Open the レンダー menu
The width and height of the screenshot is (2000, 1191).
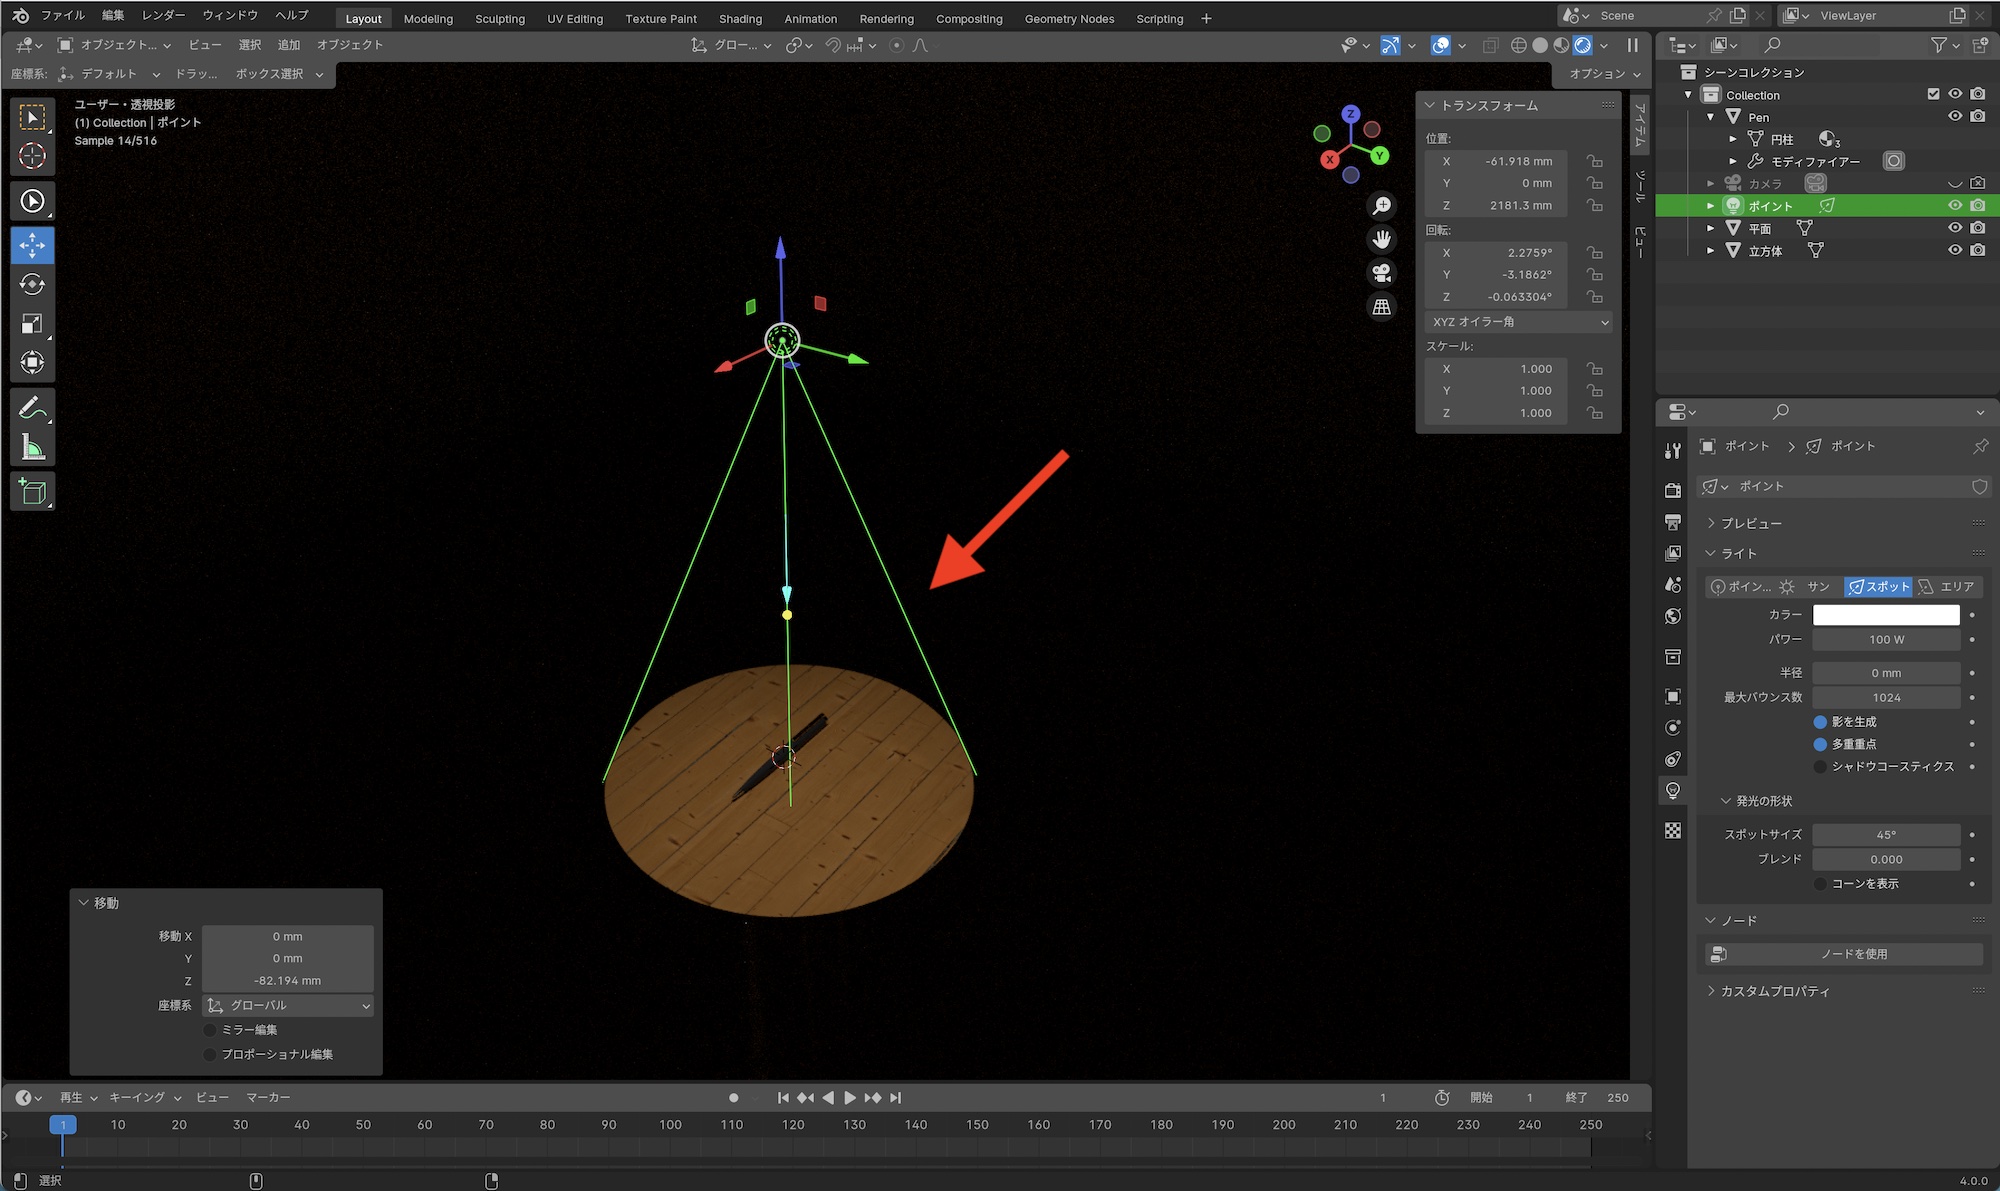[x=163, y=15]
